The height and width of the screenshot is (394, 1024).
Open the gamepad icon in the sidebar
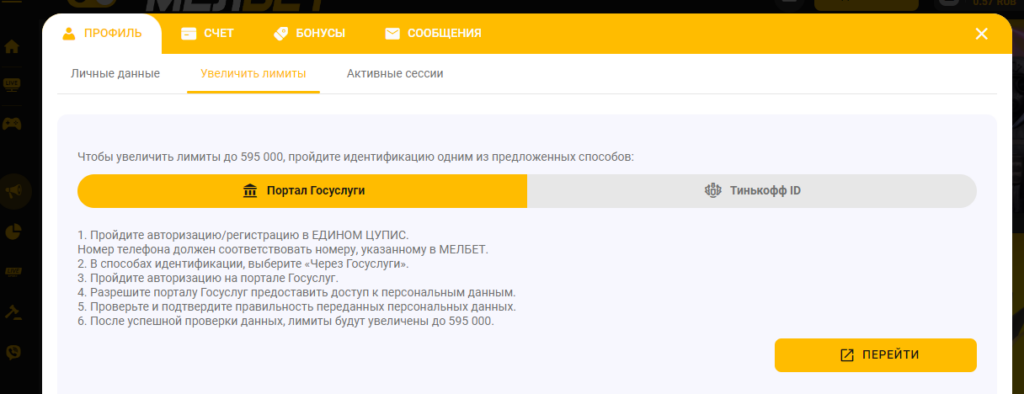[x=12, y=123]
